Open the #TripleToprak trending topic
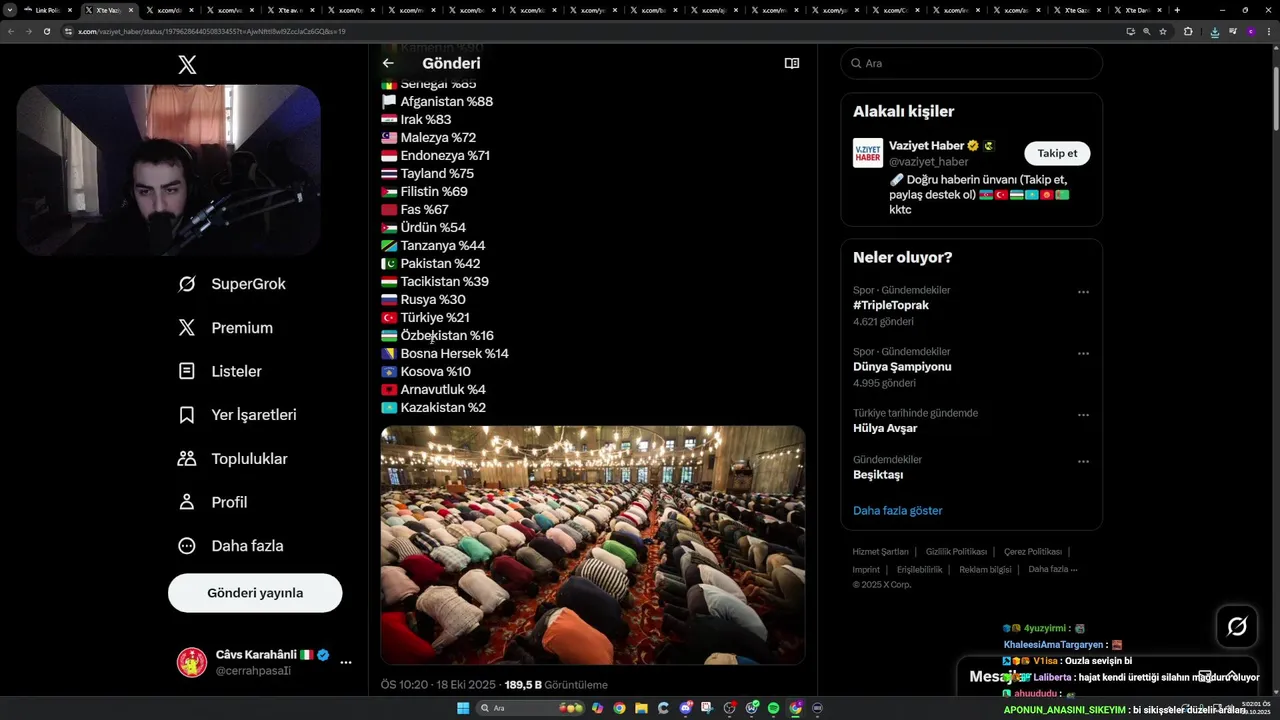The width and height of the screenshot is (1280, 720). click(x=891, y=305)
